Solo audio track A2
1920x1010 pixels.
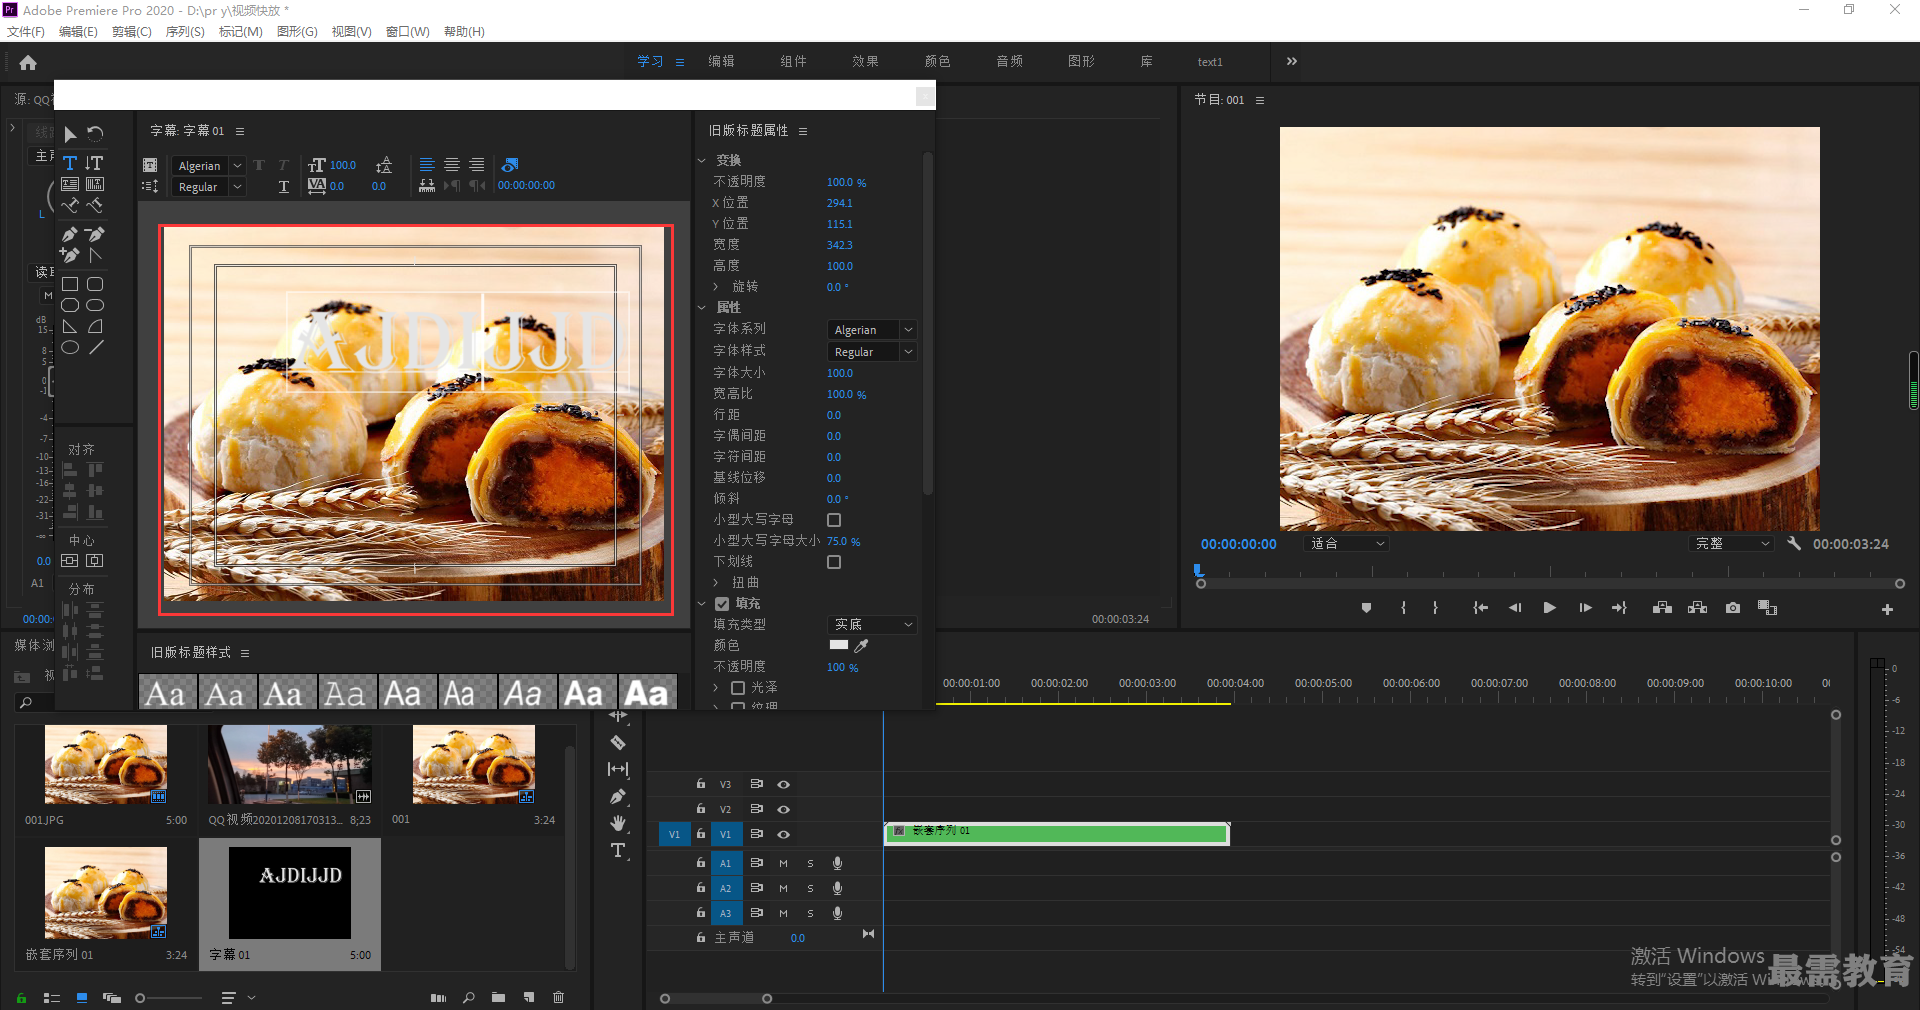(x=810, y=888)
